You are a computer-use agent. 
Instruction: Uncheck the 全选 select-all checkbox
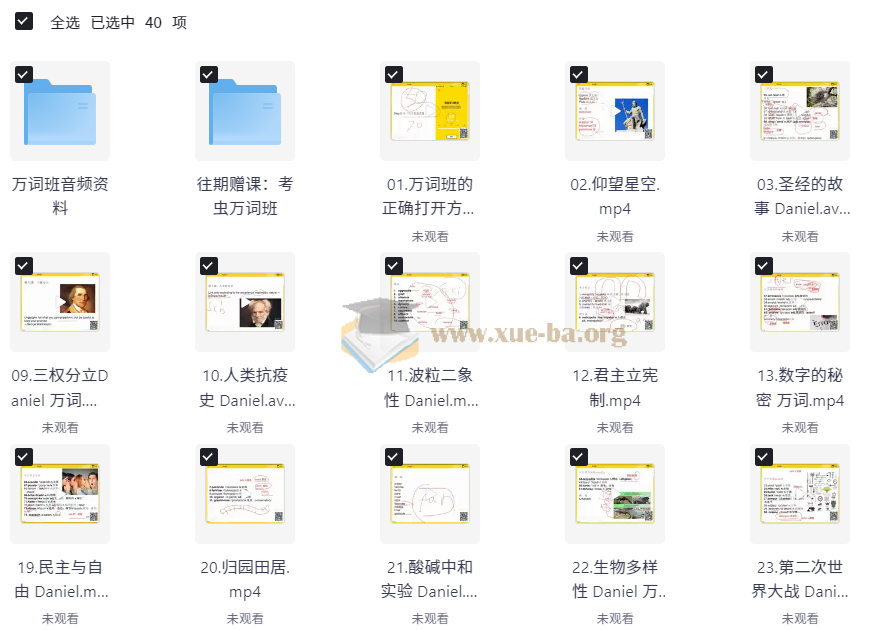point(23,21)
